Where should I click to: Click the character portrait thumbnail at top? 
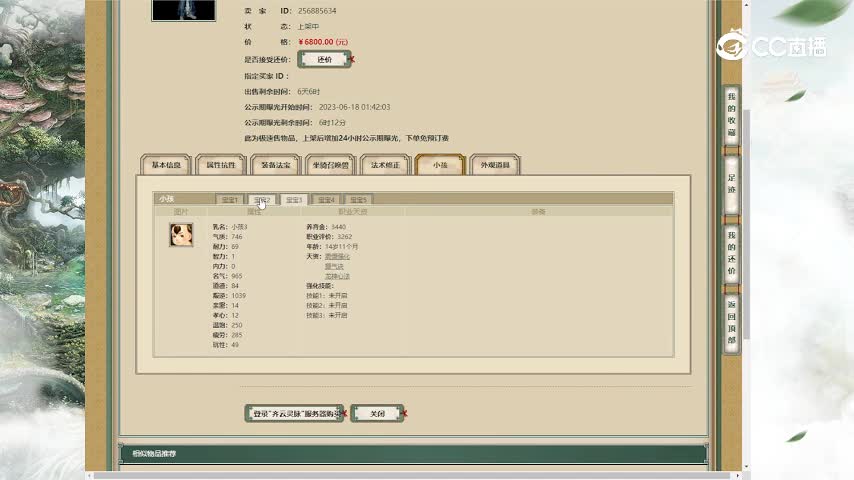click(x=183, y=9)
